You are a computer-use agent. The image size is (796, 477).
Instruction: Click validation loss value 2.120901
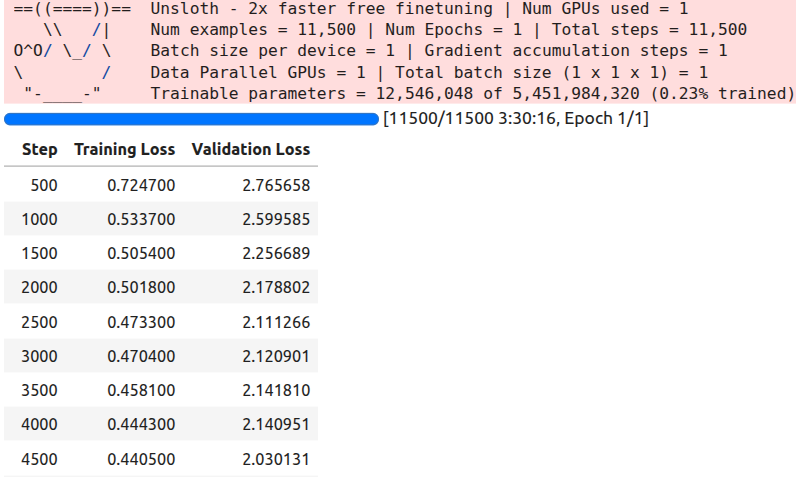(x=275, y=357)
